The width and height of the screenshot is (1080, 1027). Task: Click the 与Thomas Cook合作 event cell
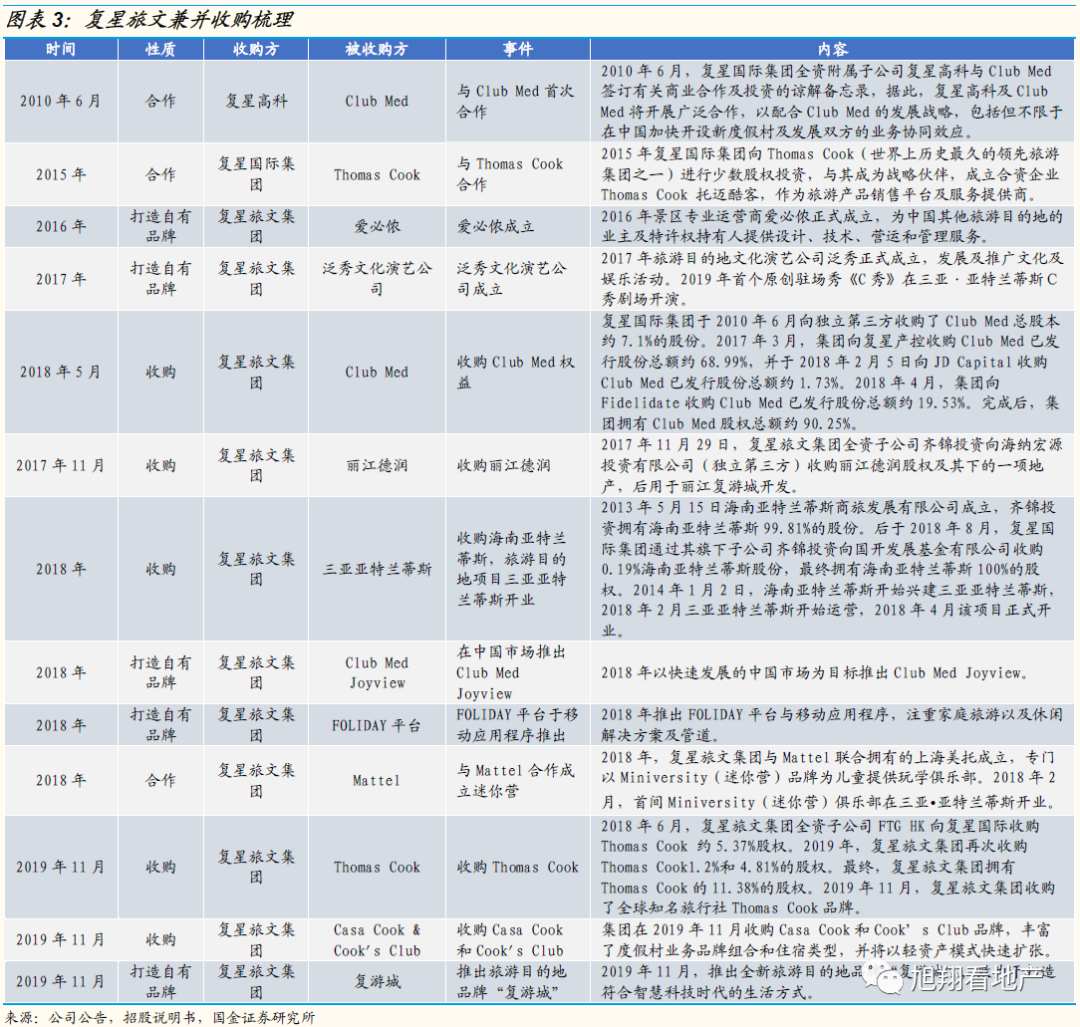[517, 174]
